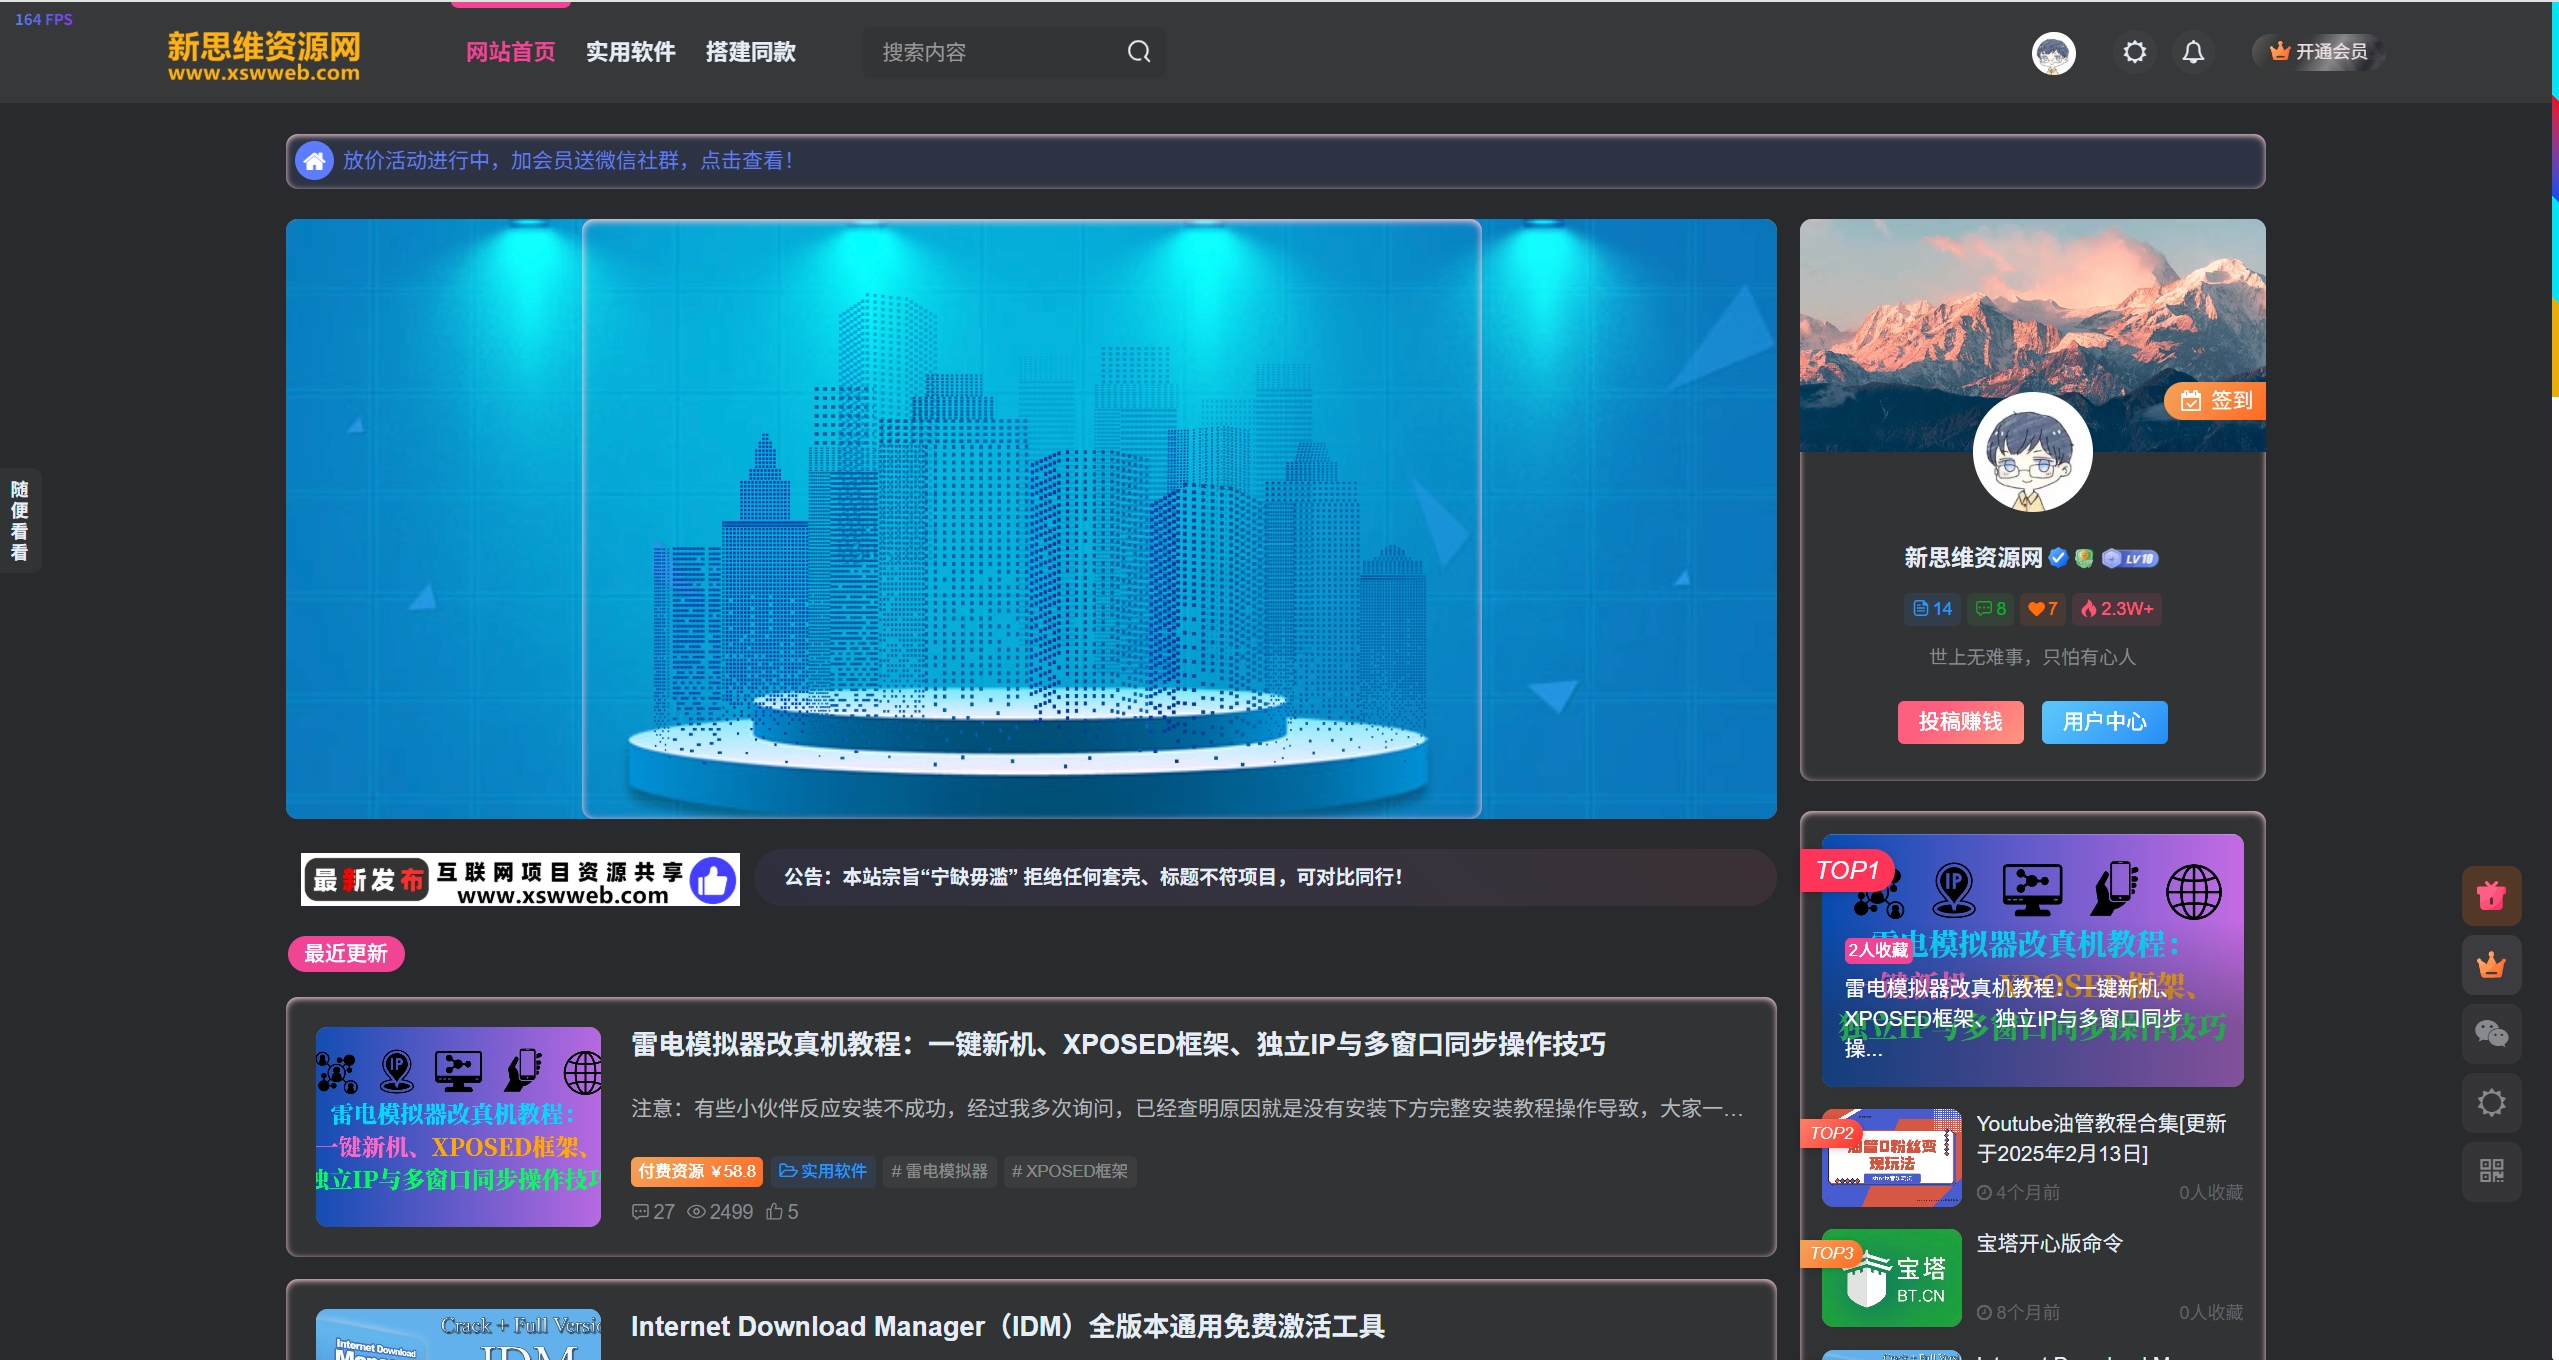Click the 签到 check-in button
This screenshot has width=2559, height=1360.
[2214, 401]
